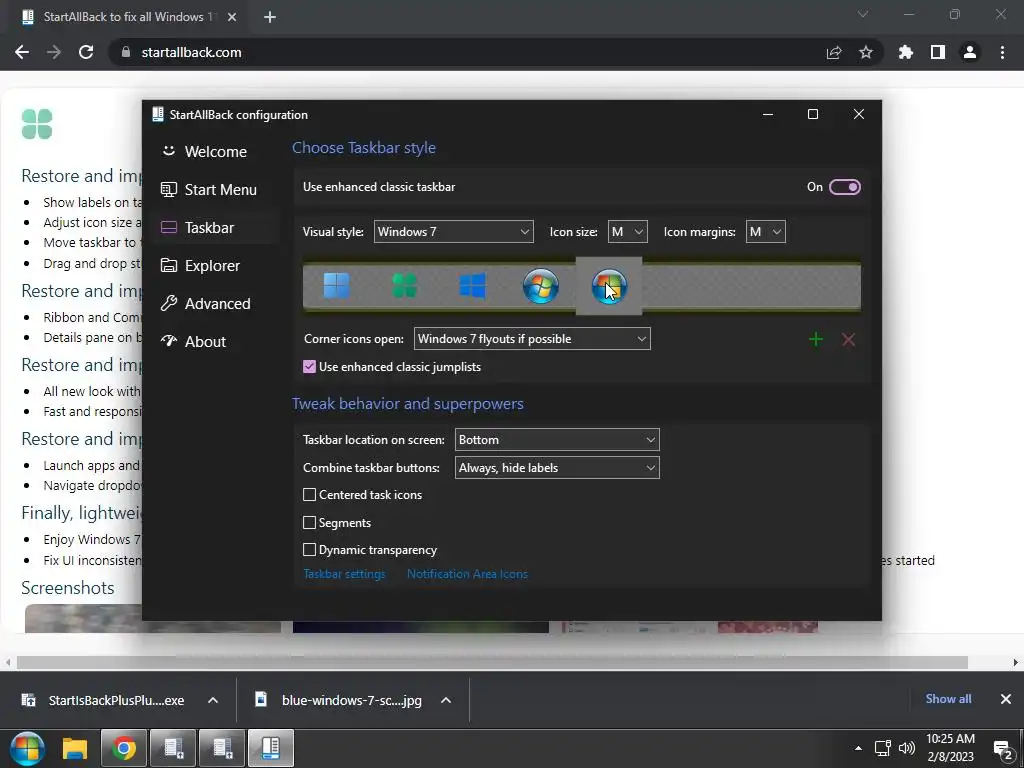The height and width of the screenshot is (768, 1024).
Task: Open the Advanced settings page
Action: click(x=215, y=304)
